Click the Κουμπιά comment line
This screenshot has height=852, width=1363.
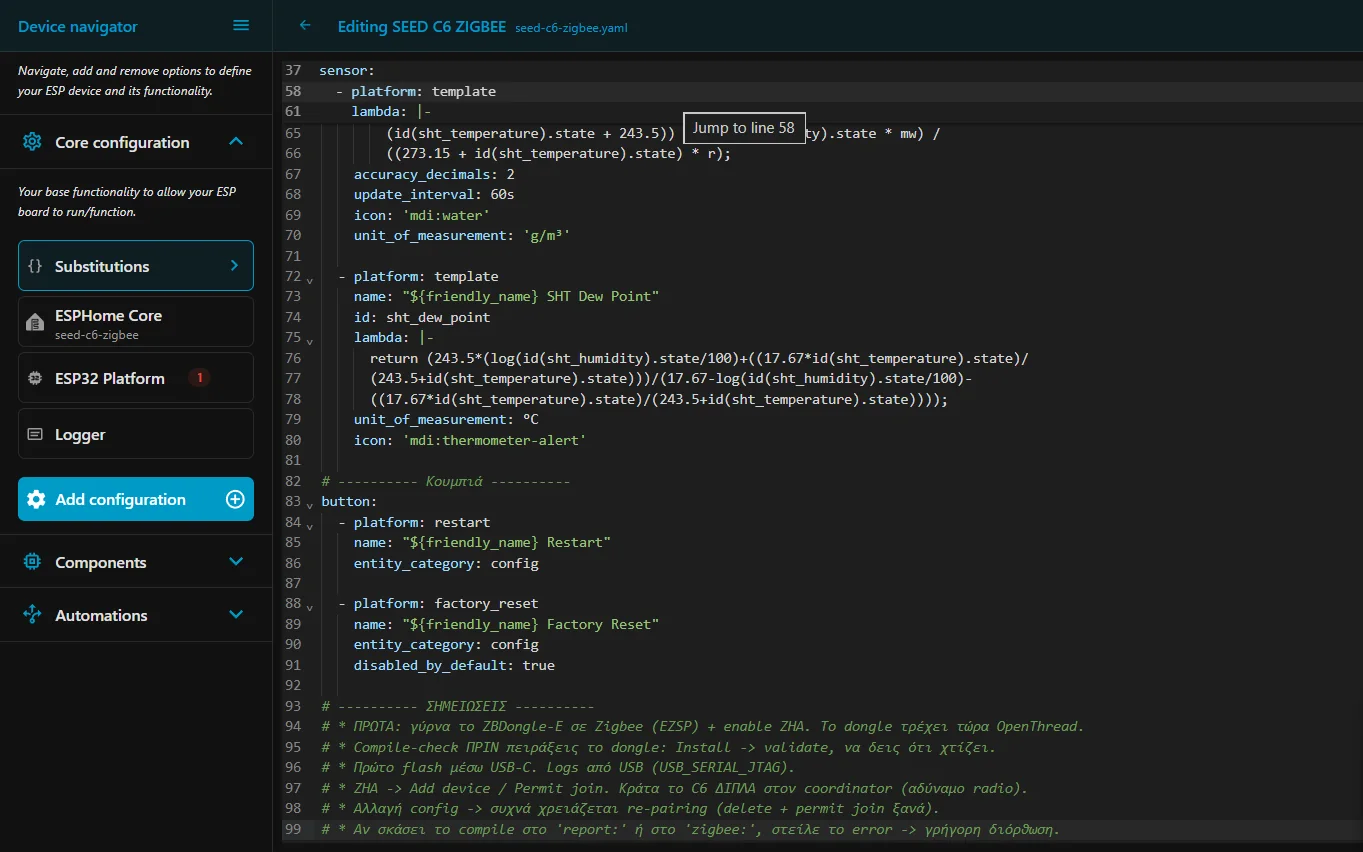pyautogui.click(x=446, y=481)
